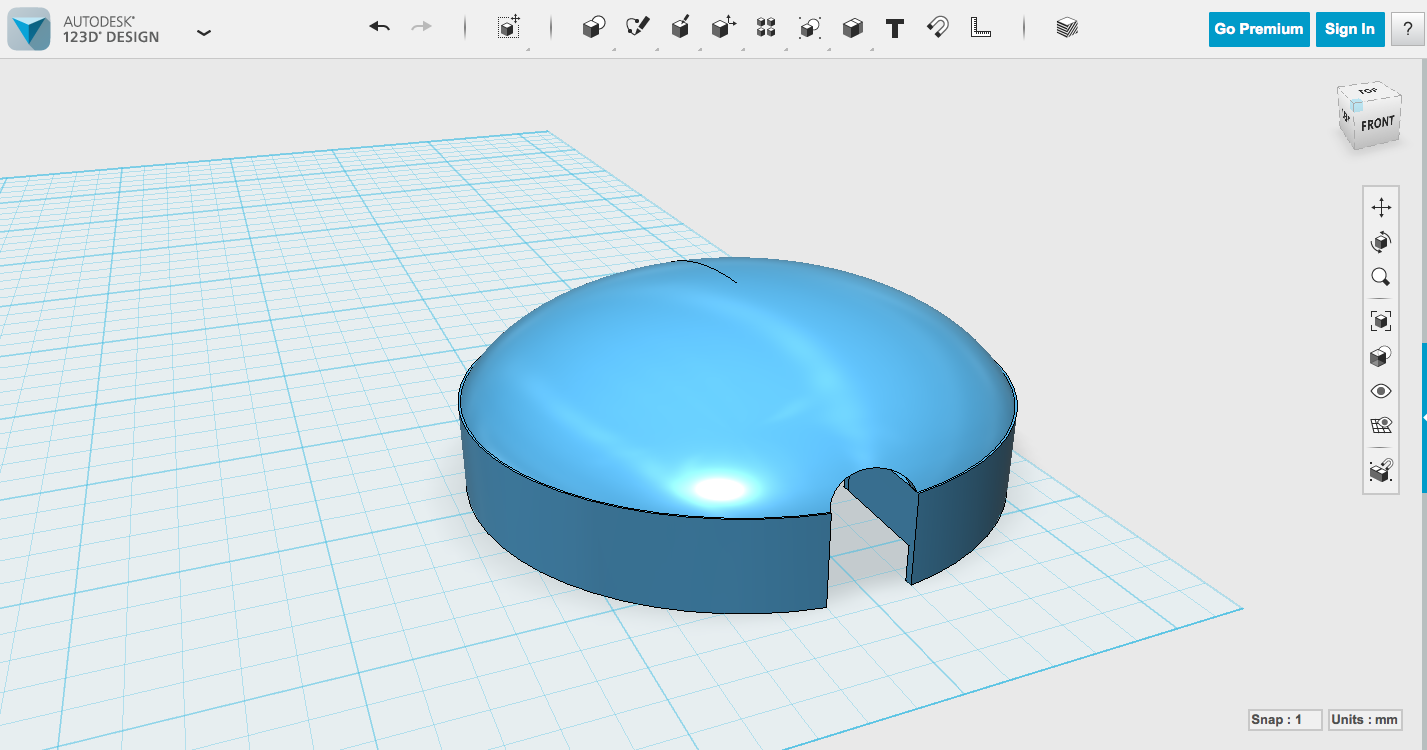This screenshot has width=1427, height=750.
Task: Select the Pattern tool
Action: [766, 28]
